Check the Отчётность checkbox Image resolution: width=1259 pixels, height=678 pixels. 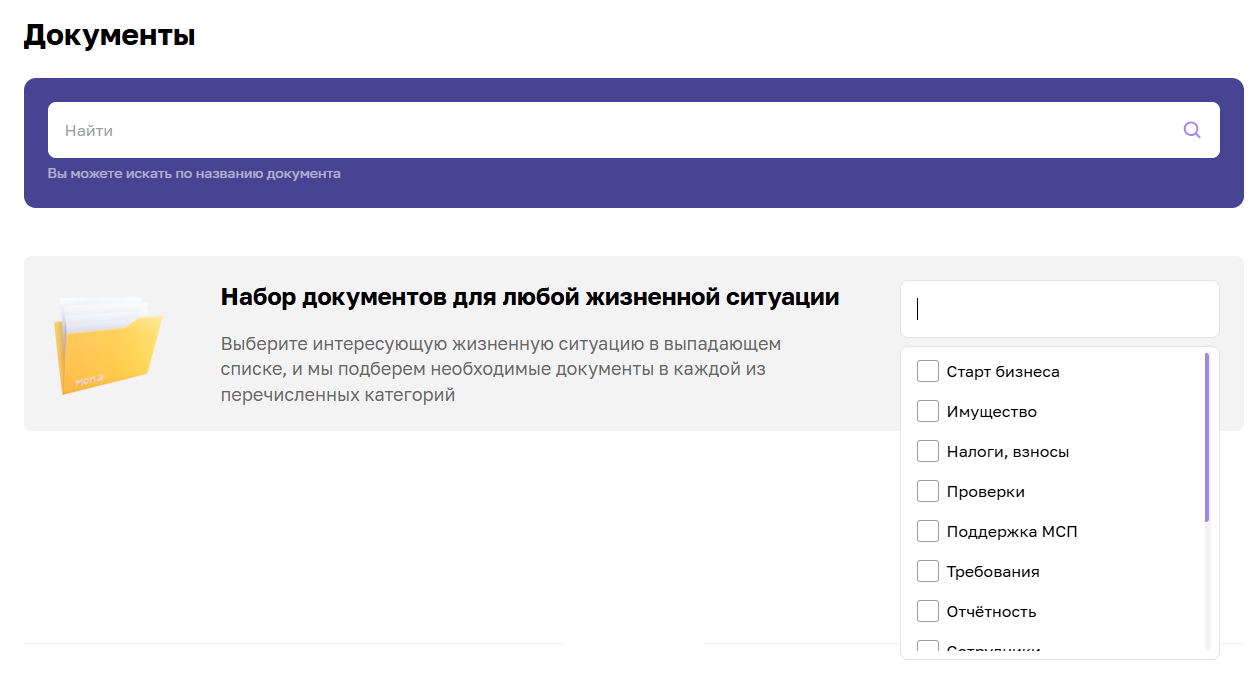point(928,611)
